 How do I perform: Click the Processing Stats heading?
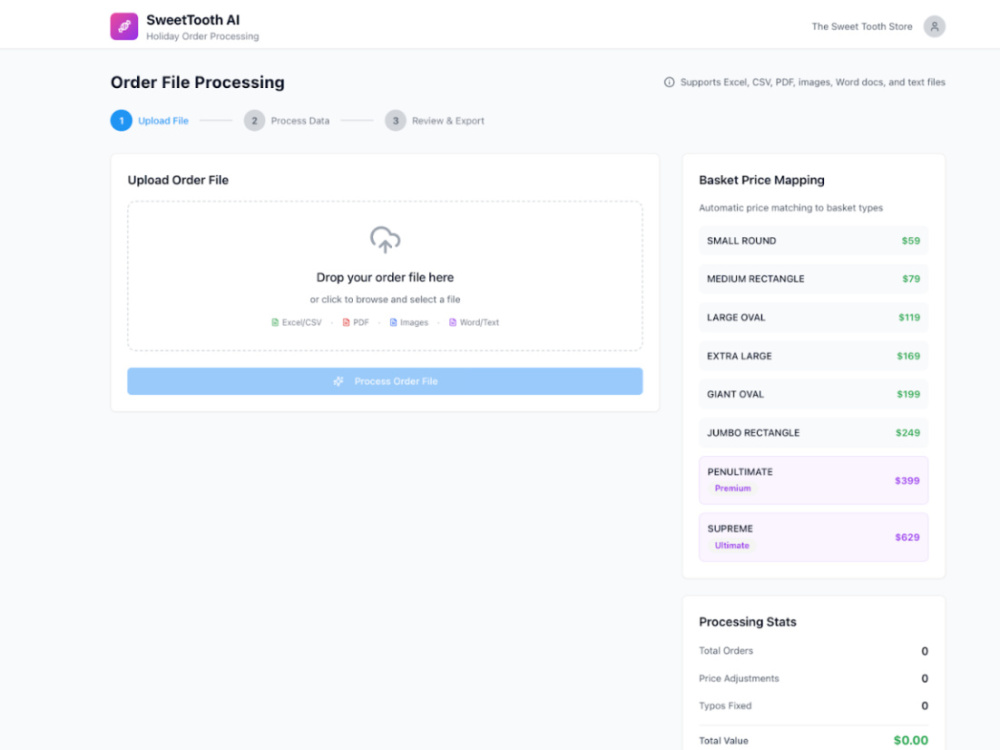(x=747, y=622)
